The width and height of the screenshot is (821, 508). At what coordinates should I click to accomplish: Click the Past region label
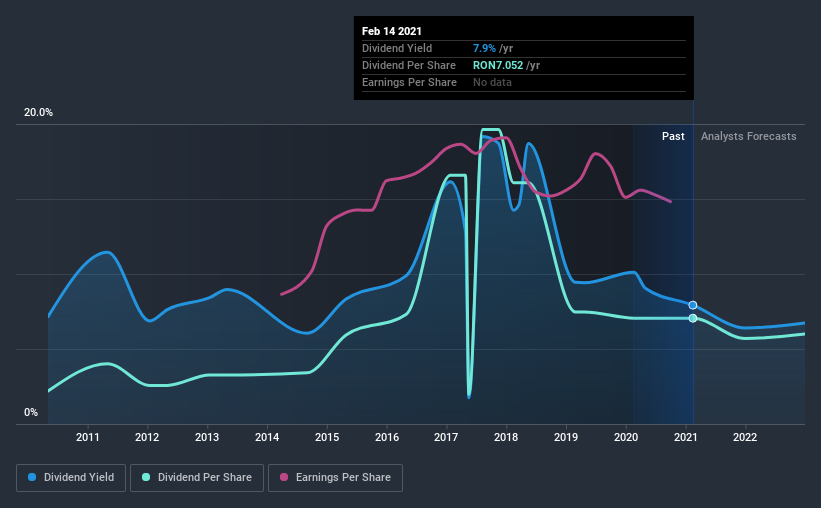click(x=673, y=136)
